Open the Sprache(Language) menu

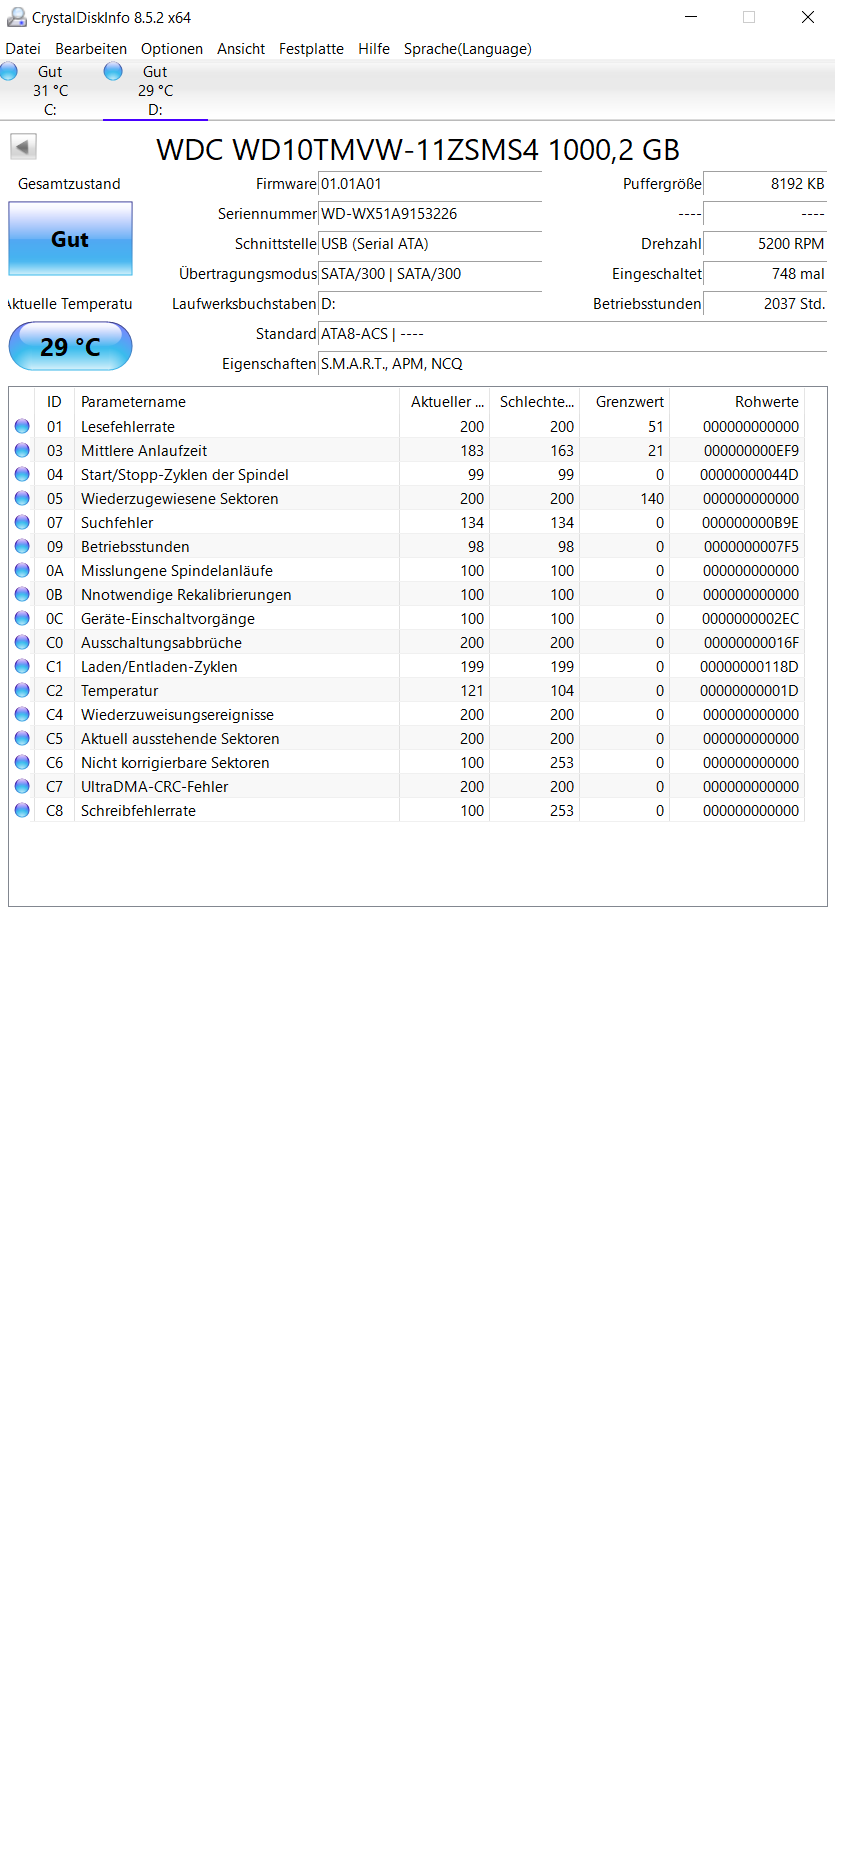click(x=468, y=48)
